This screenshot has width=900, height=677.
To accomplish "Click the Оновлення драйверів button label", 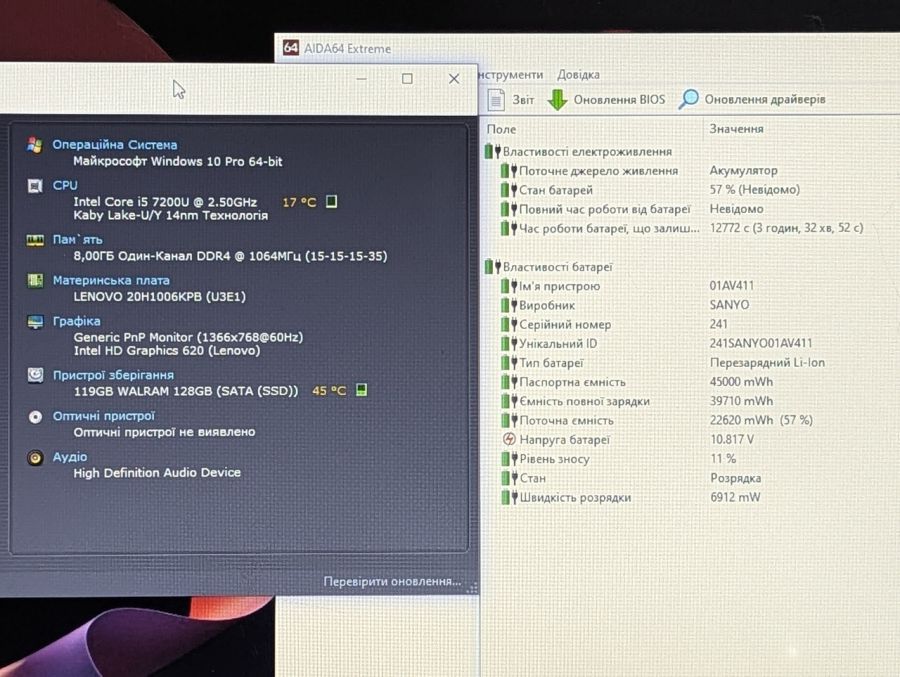I will 765,99.
